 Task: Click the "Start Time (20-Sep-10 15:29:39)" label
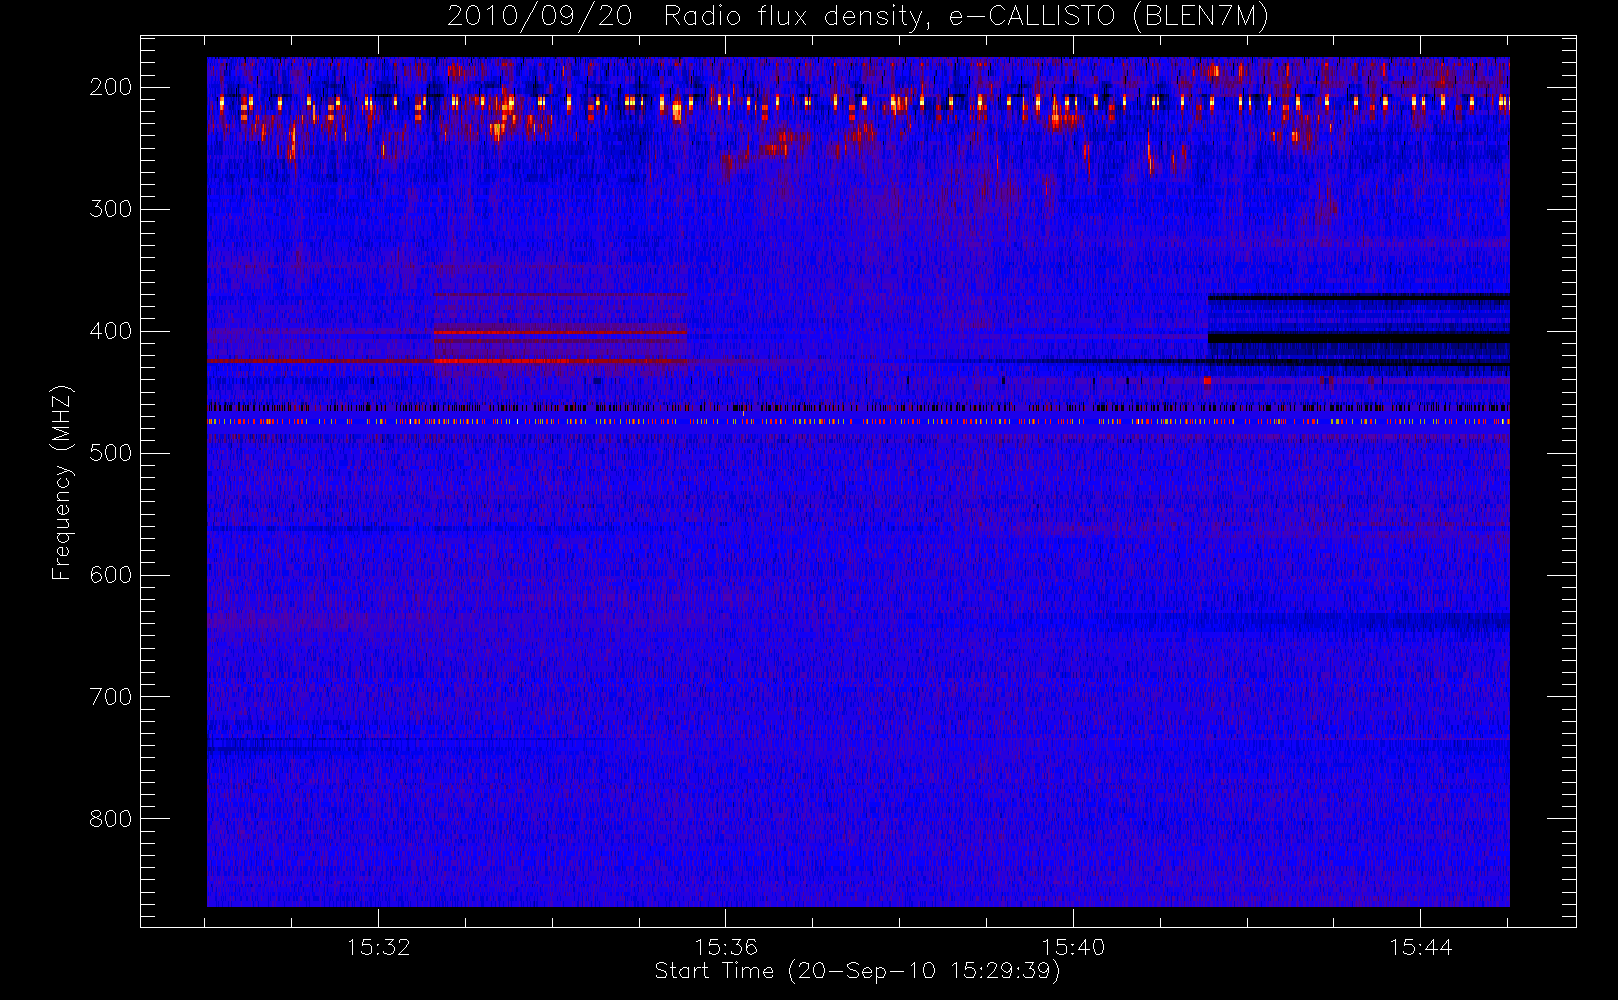pyautogui.click(x=857, y=971)
